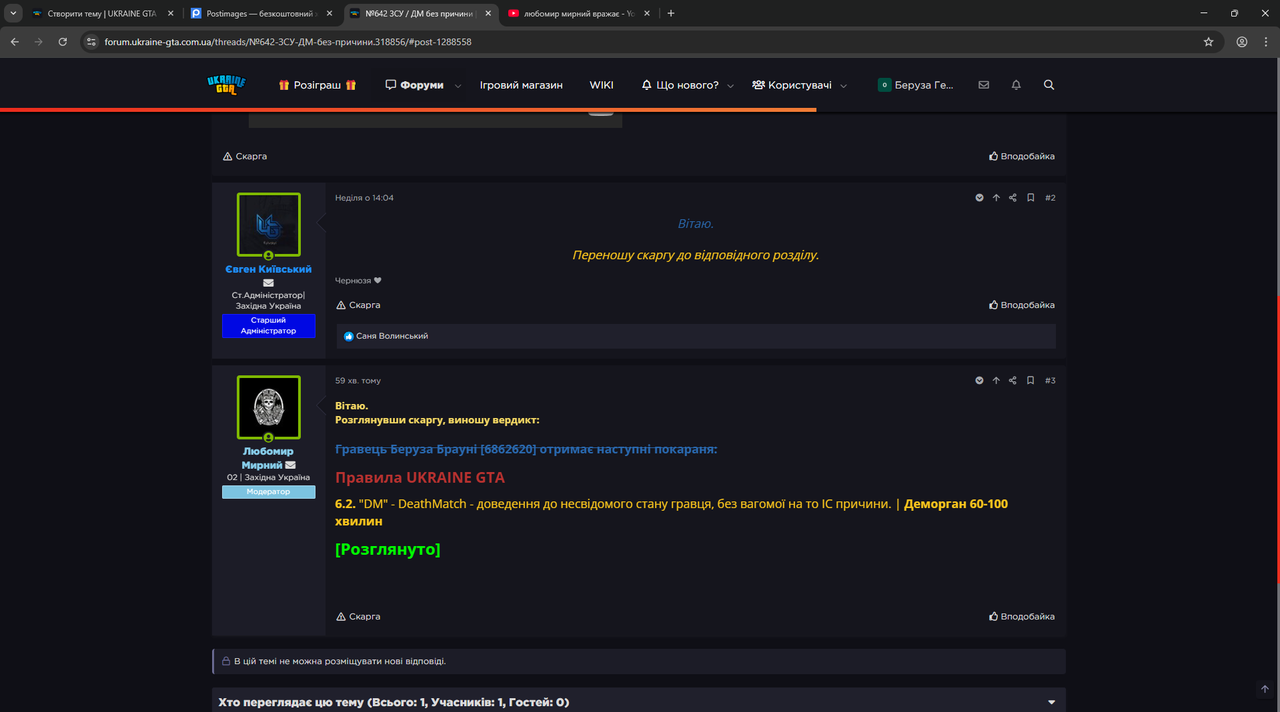
Task: Open the Беруза Ге... account menu
Action: tap(915, 85)
